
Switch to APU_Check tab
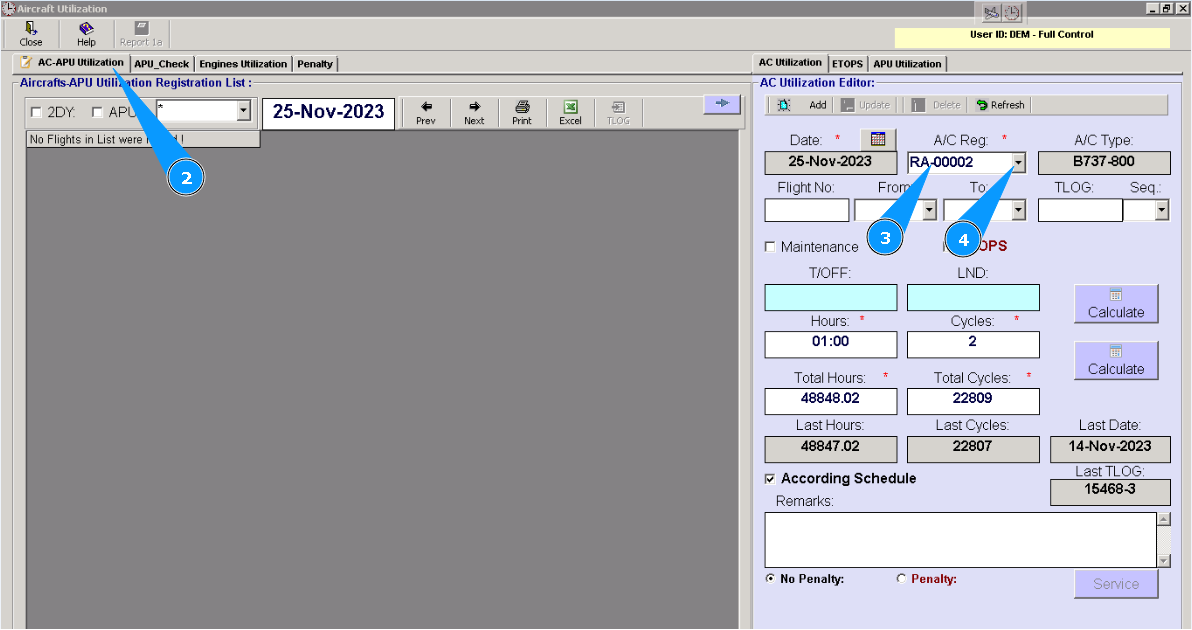click(x=162, y=64)
